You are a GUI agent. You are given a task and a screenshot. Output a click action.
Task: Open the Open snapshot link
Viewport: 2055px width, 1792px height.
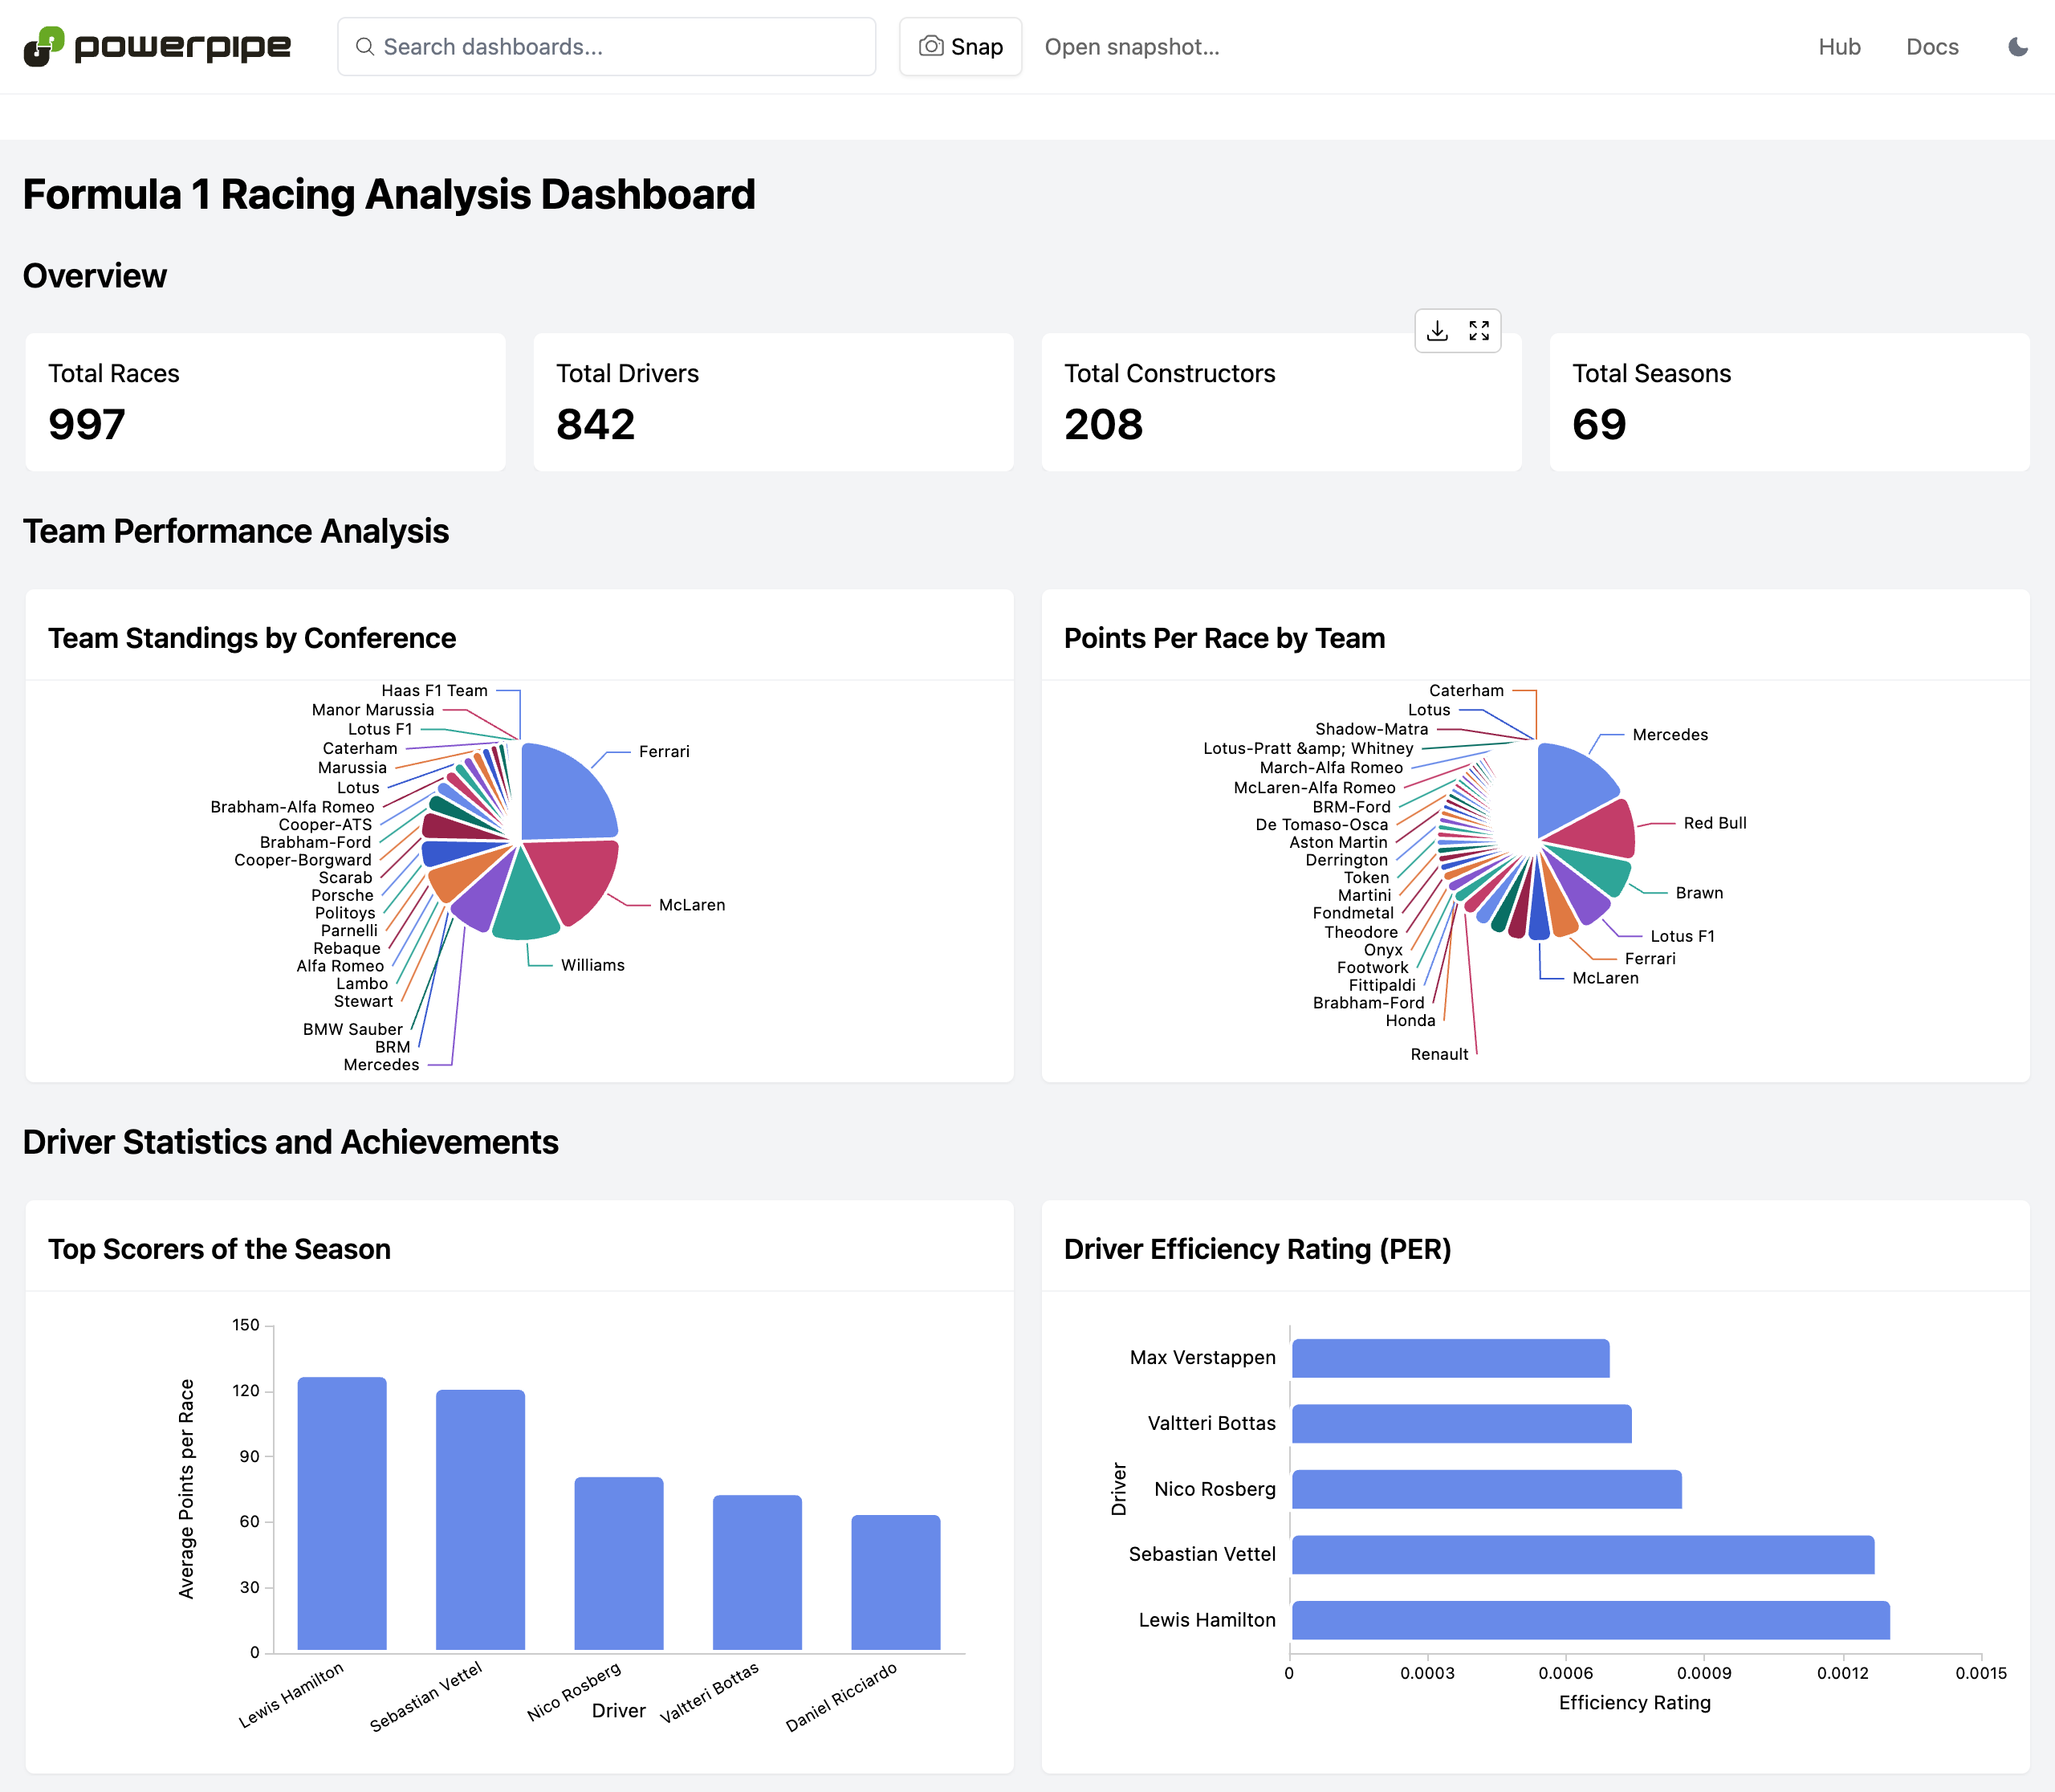[x=1131, y=47]
